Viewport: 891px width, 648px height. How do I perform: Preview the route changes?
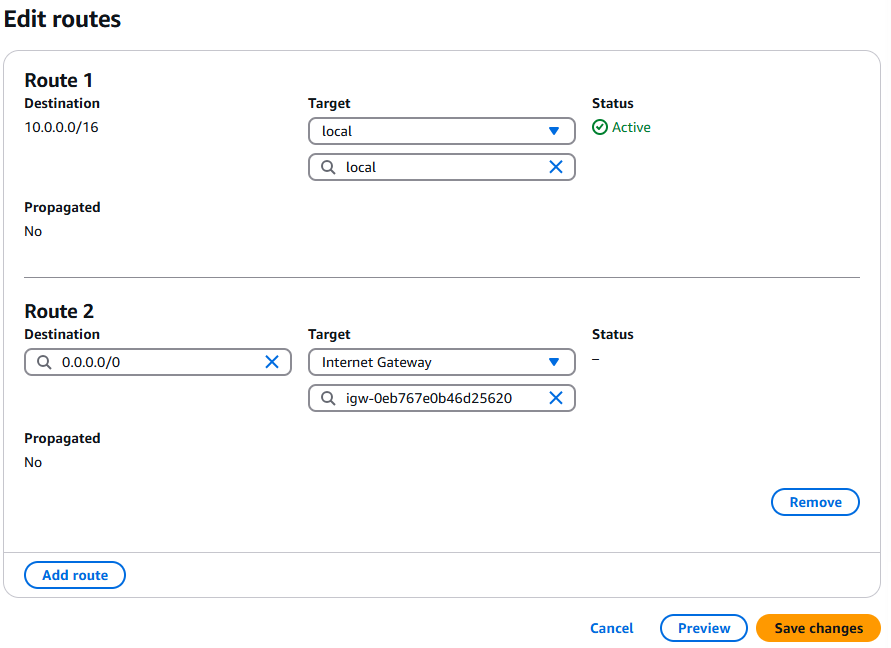tap(704, 628)
